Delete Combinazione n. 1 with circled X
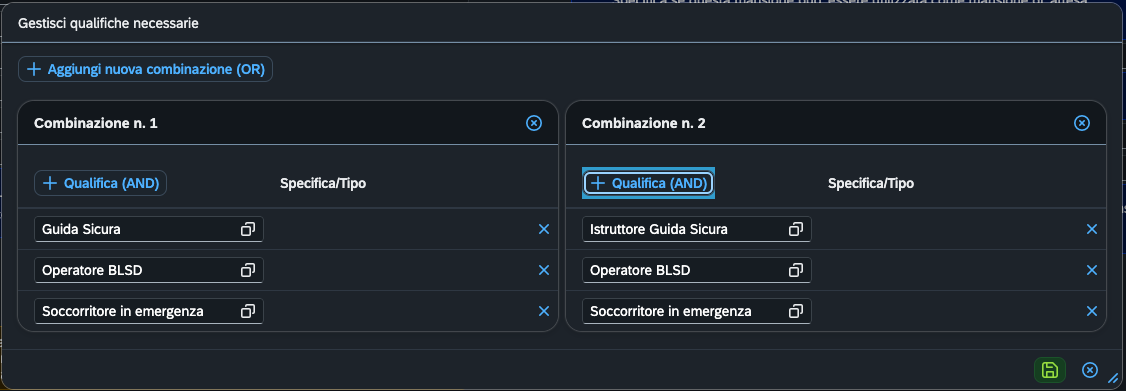 tap(534, 124)
